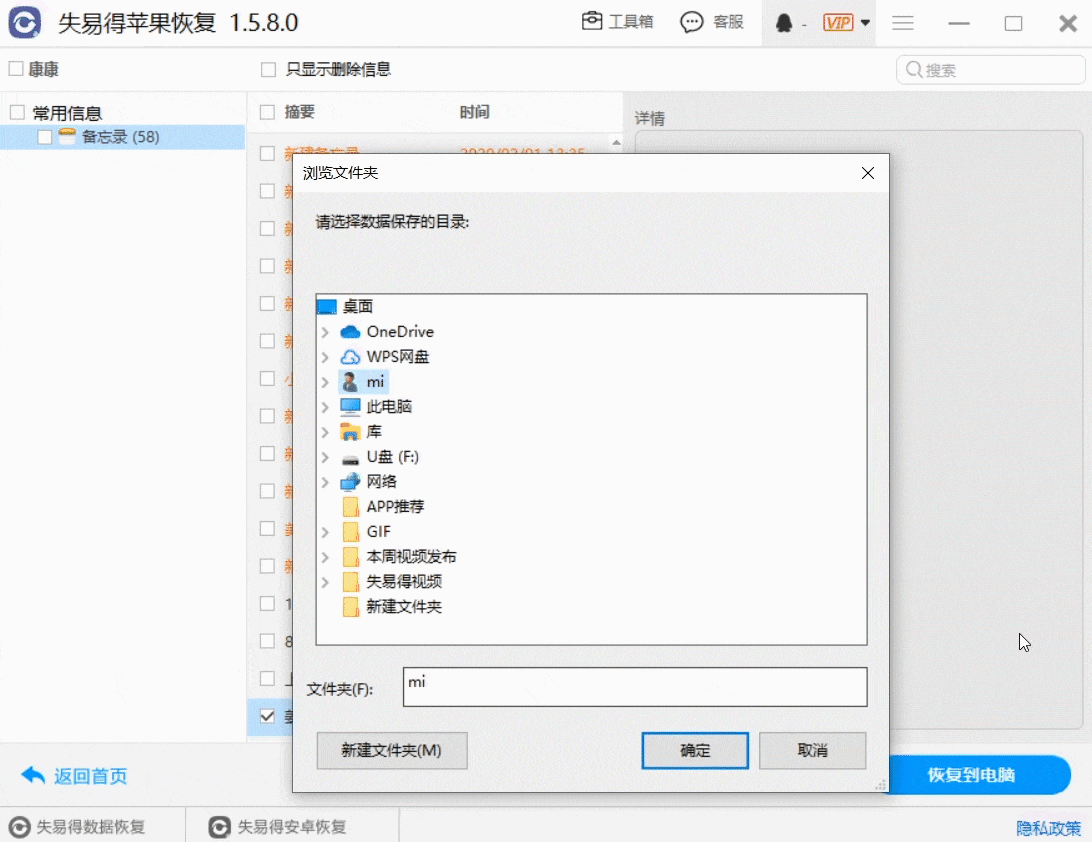Open 隐私政策 link

pos(1048,828)
